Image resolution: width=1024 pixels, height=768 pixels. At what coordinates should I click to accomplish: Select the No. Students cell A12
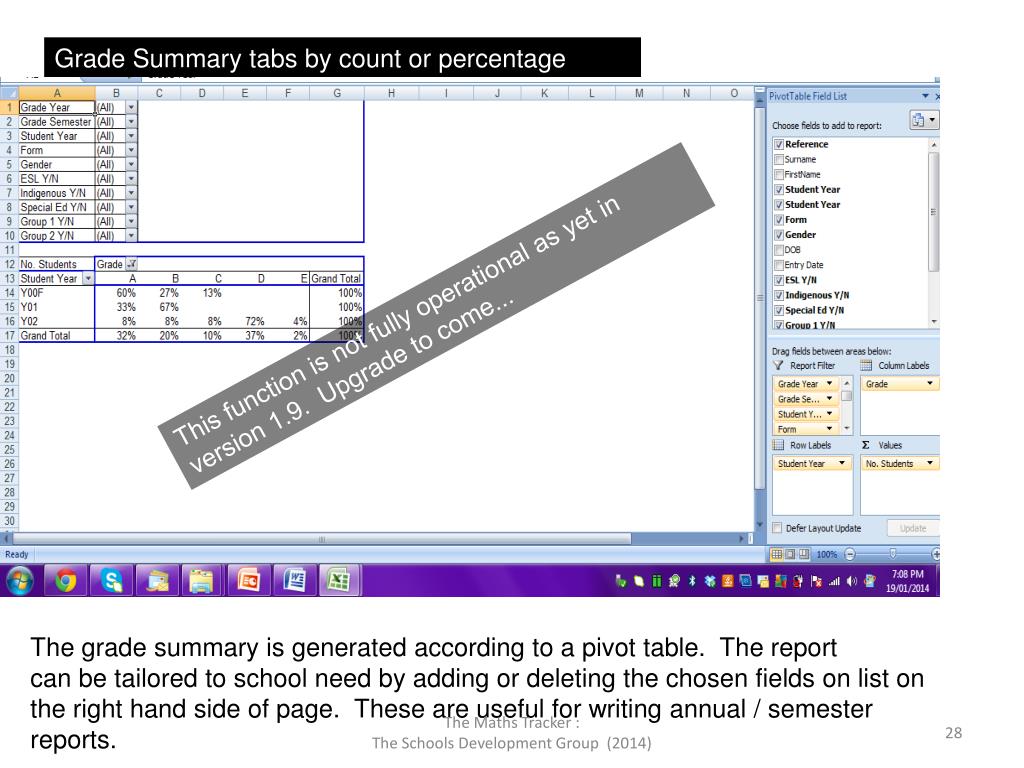[x=57, y=264]
